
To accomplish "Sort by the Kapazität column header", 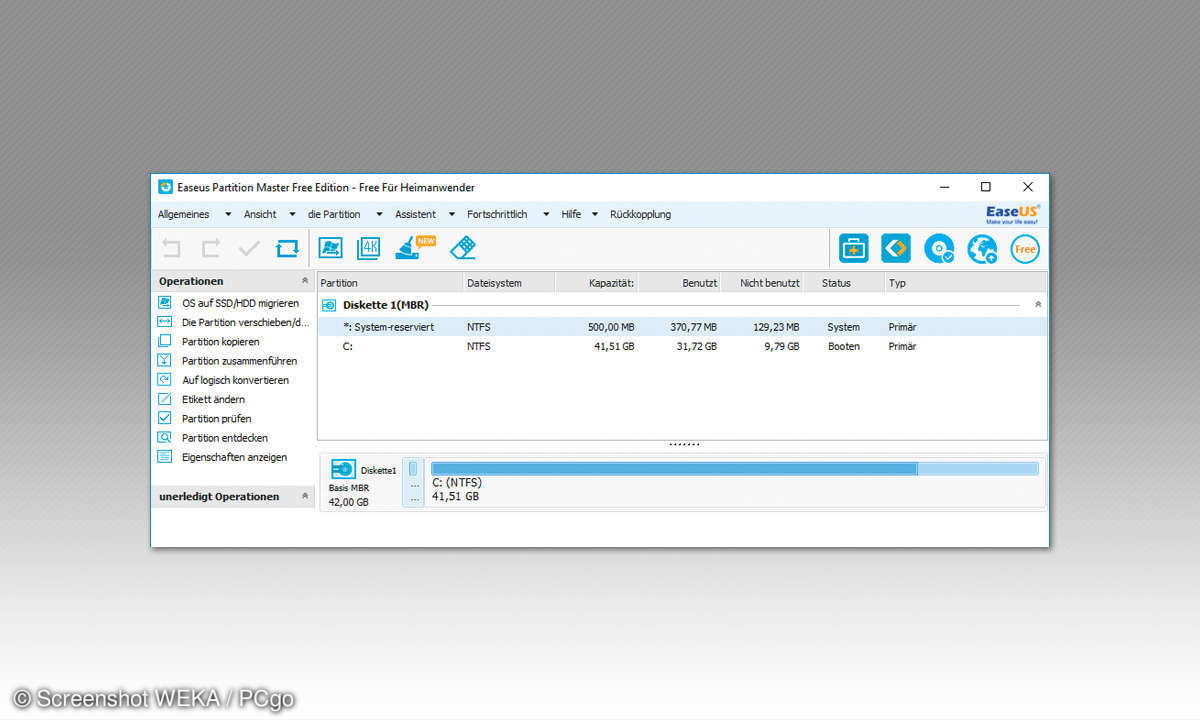I will (597, 283).
